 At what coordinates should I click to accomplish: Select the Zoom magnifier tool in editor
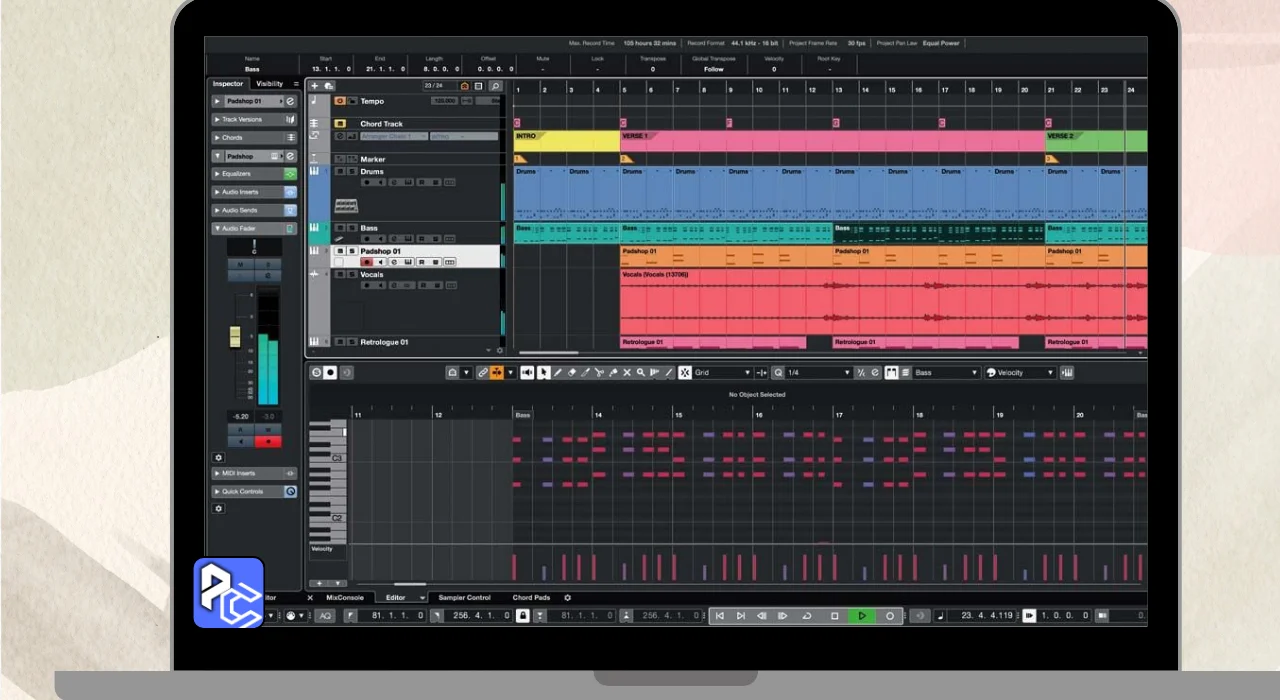(x=641, y=373)
